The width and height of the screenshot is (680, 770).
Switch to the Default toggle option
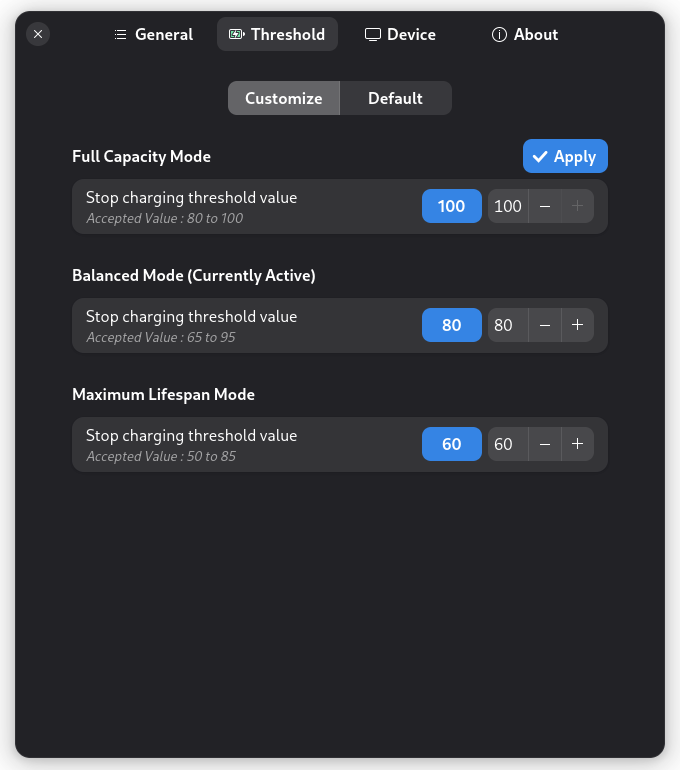pyautogui.click(x=395, y=98)
